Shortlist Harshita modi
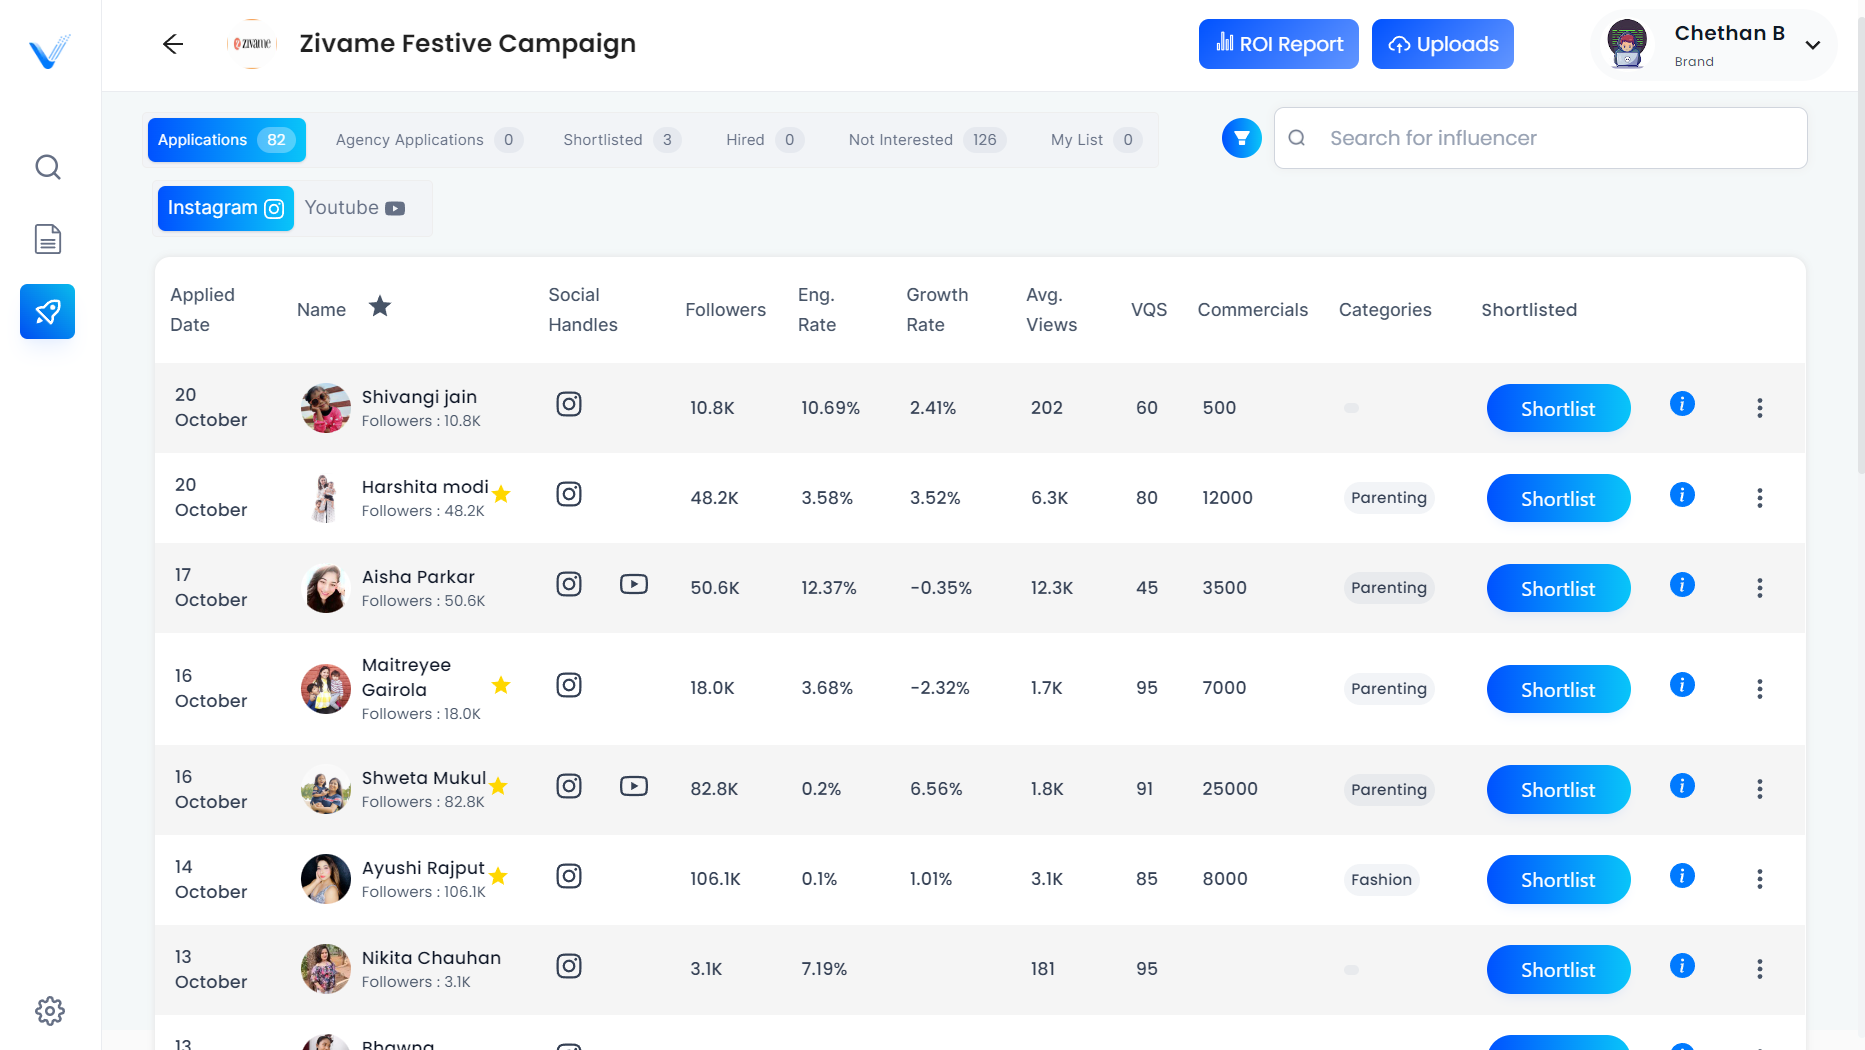This screenshot has width=1865, height=1050. (1558, 498)
